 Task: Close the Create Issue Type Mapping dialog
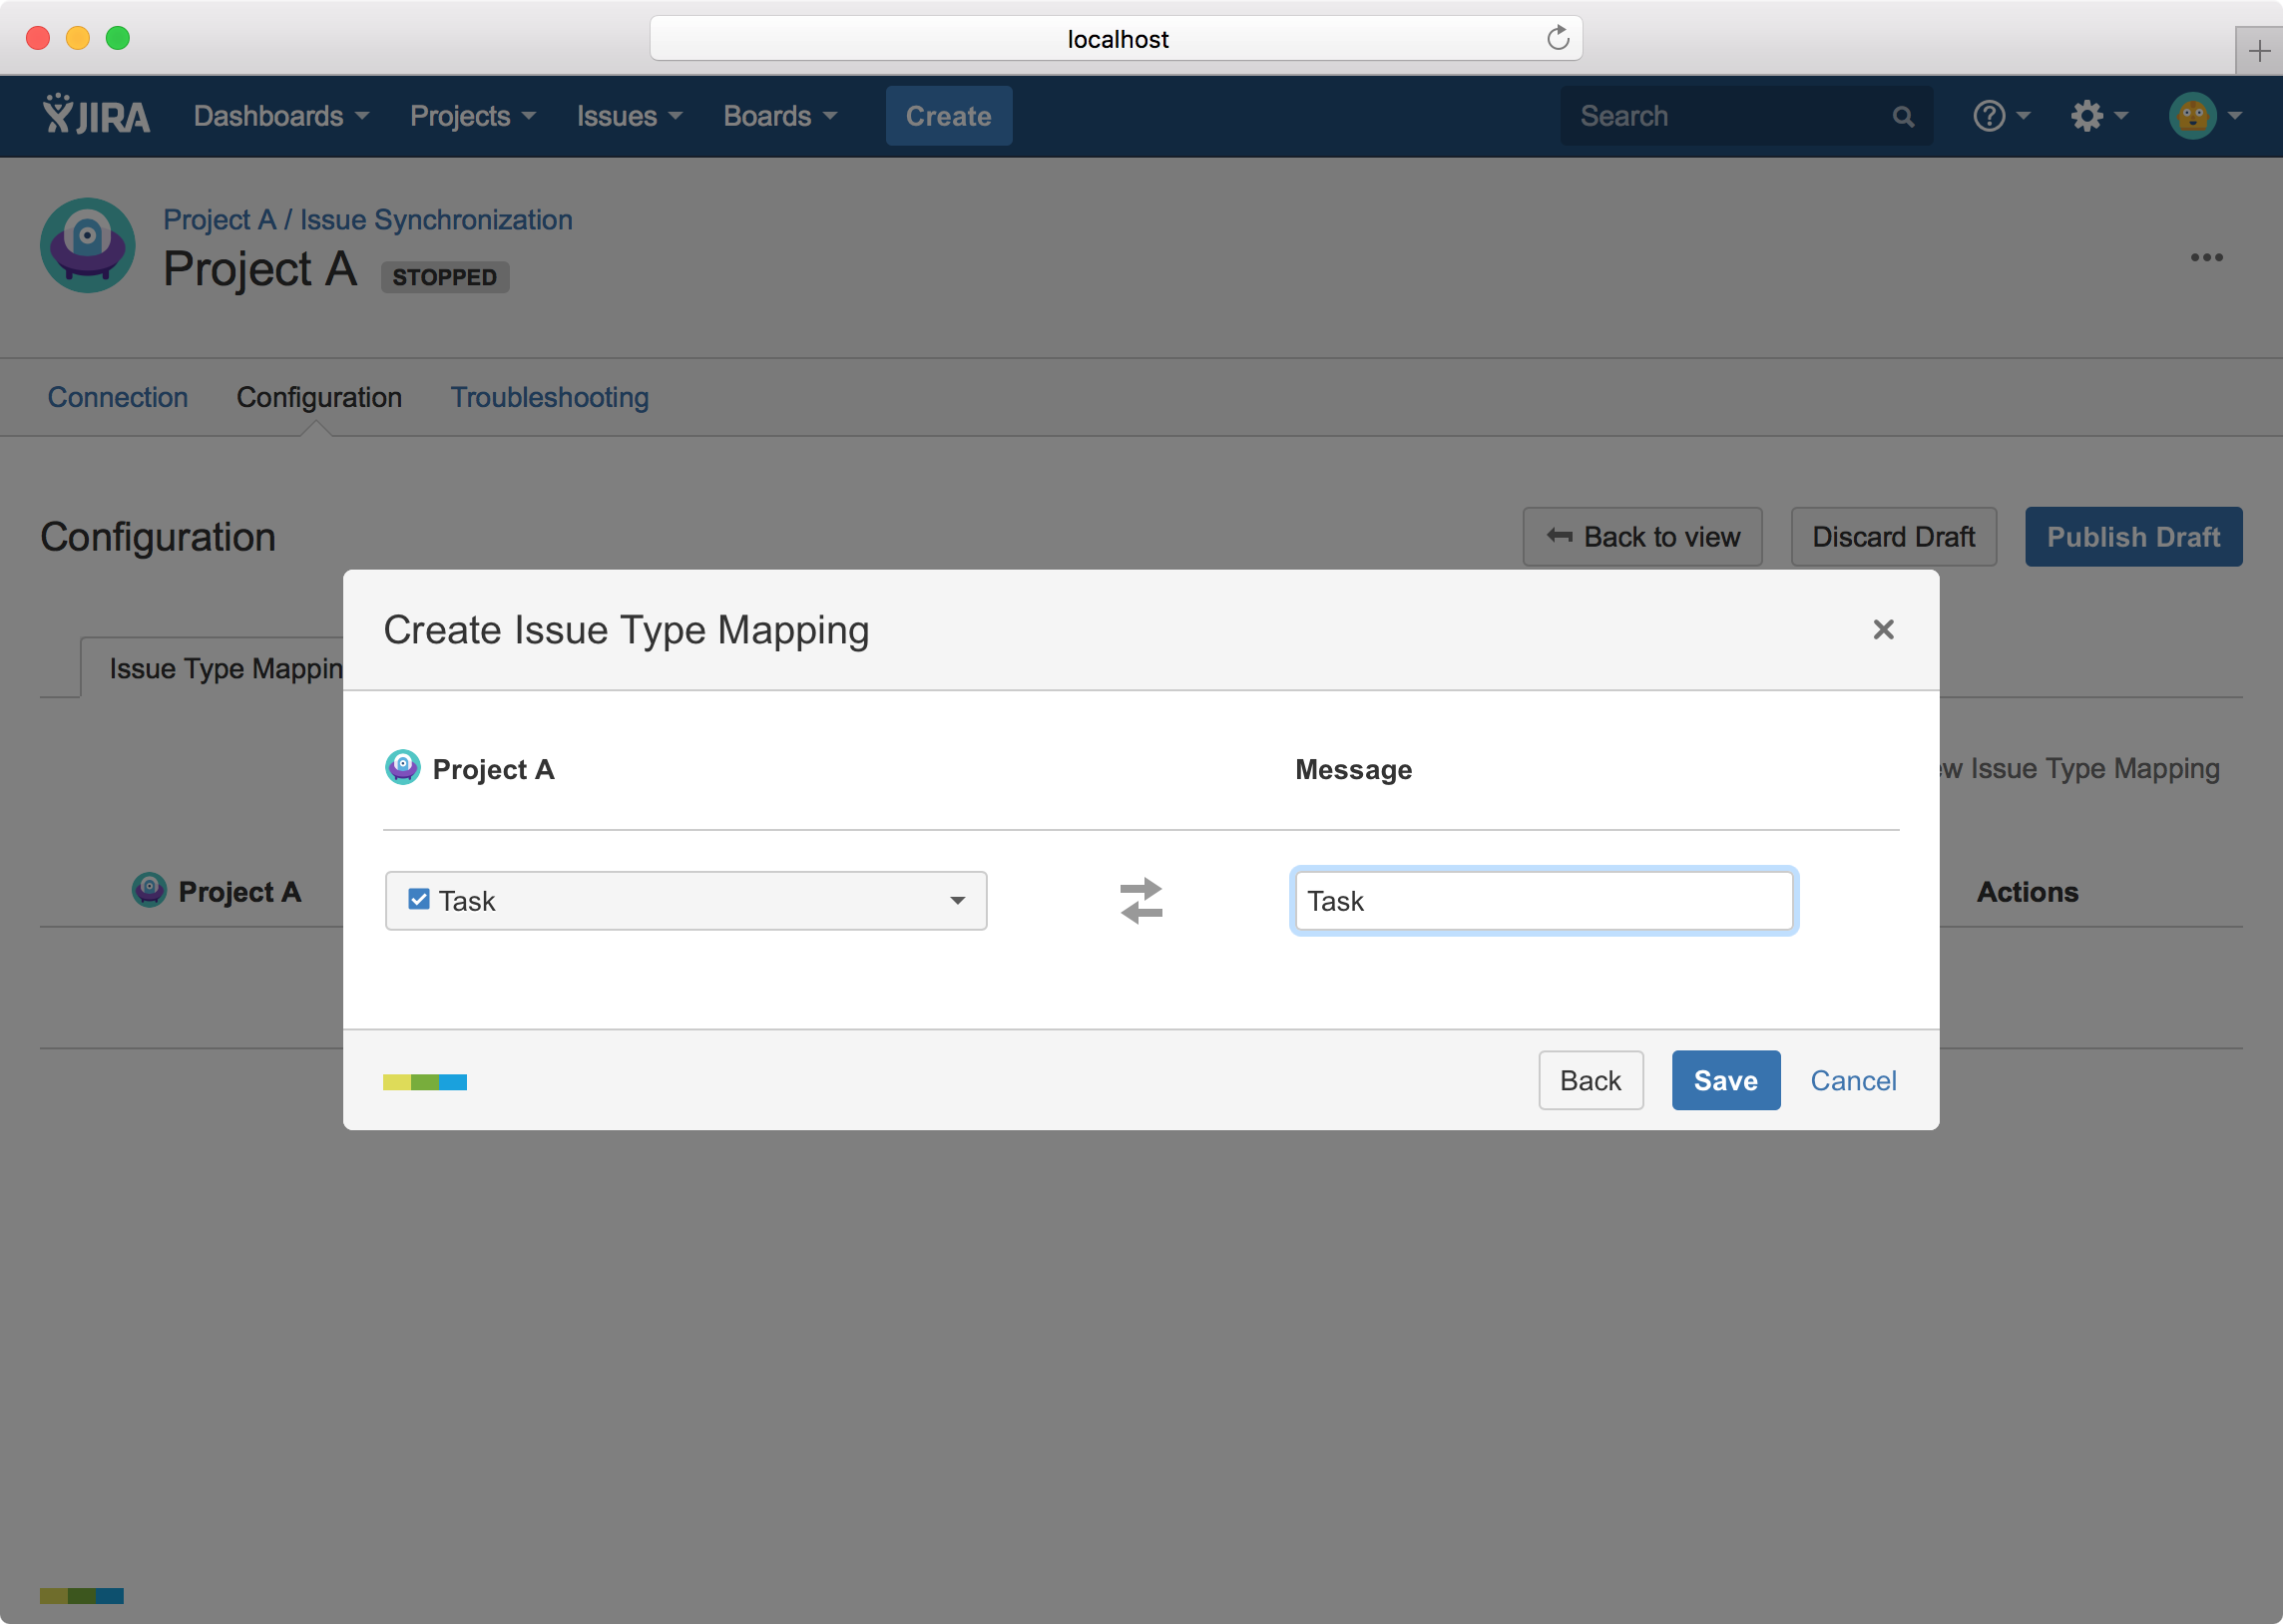pos(1883,630)
